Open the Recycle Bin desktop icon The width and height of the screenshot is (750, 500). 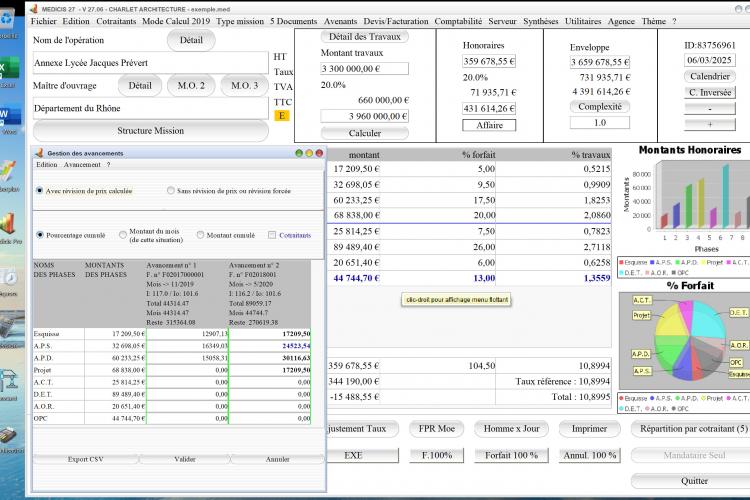coord(7,18)
